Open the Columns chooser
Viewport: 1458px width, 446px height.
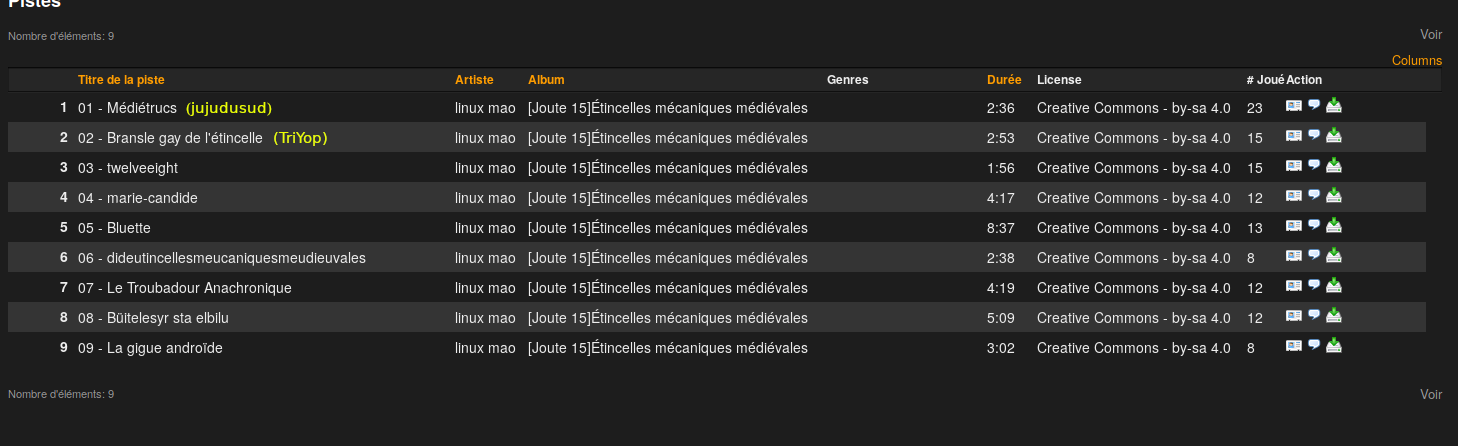(1416, 61)
